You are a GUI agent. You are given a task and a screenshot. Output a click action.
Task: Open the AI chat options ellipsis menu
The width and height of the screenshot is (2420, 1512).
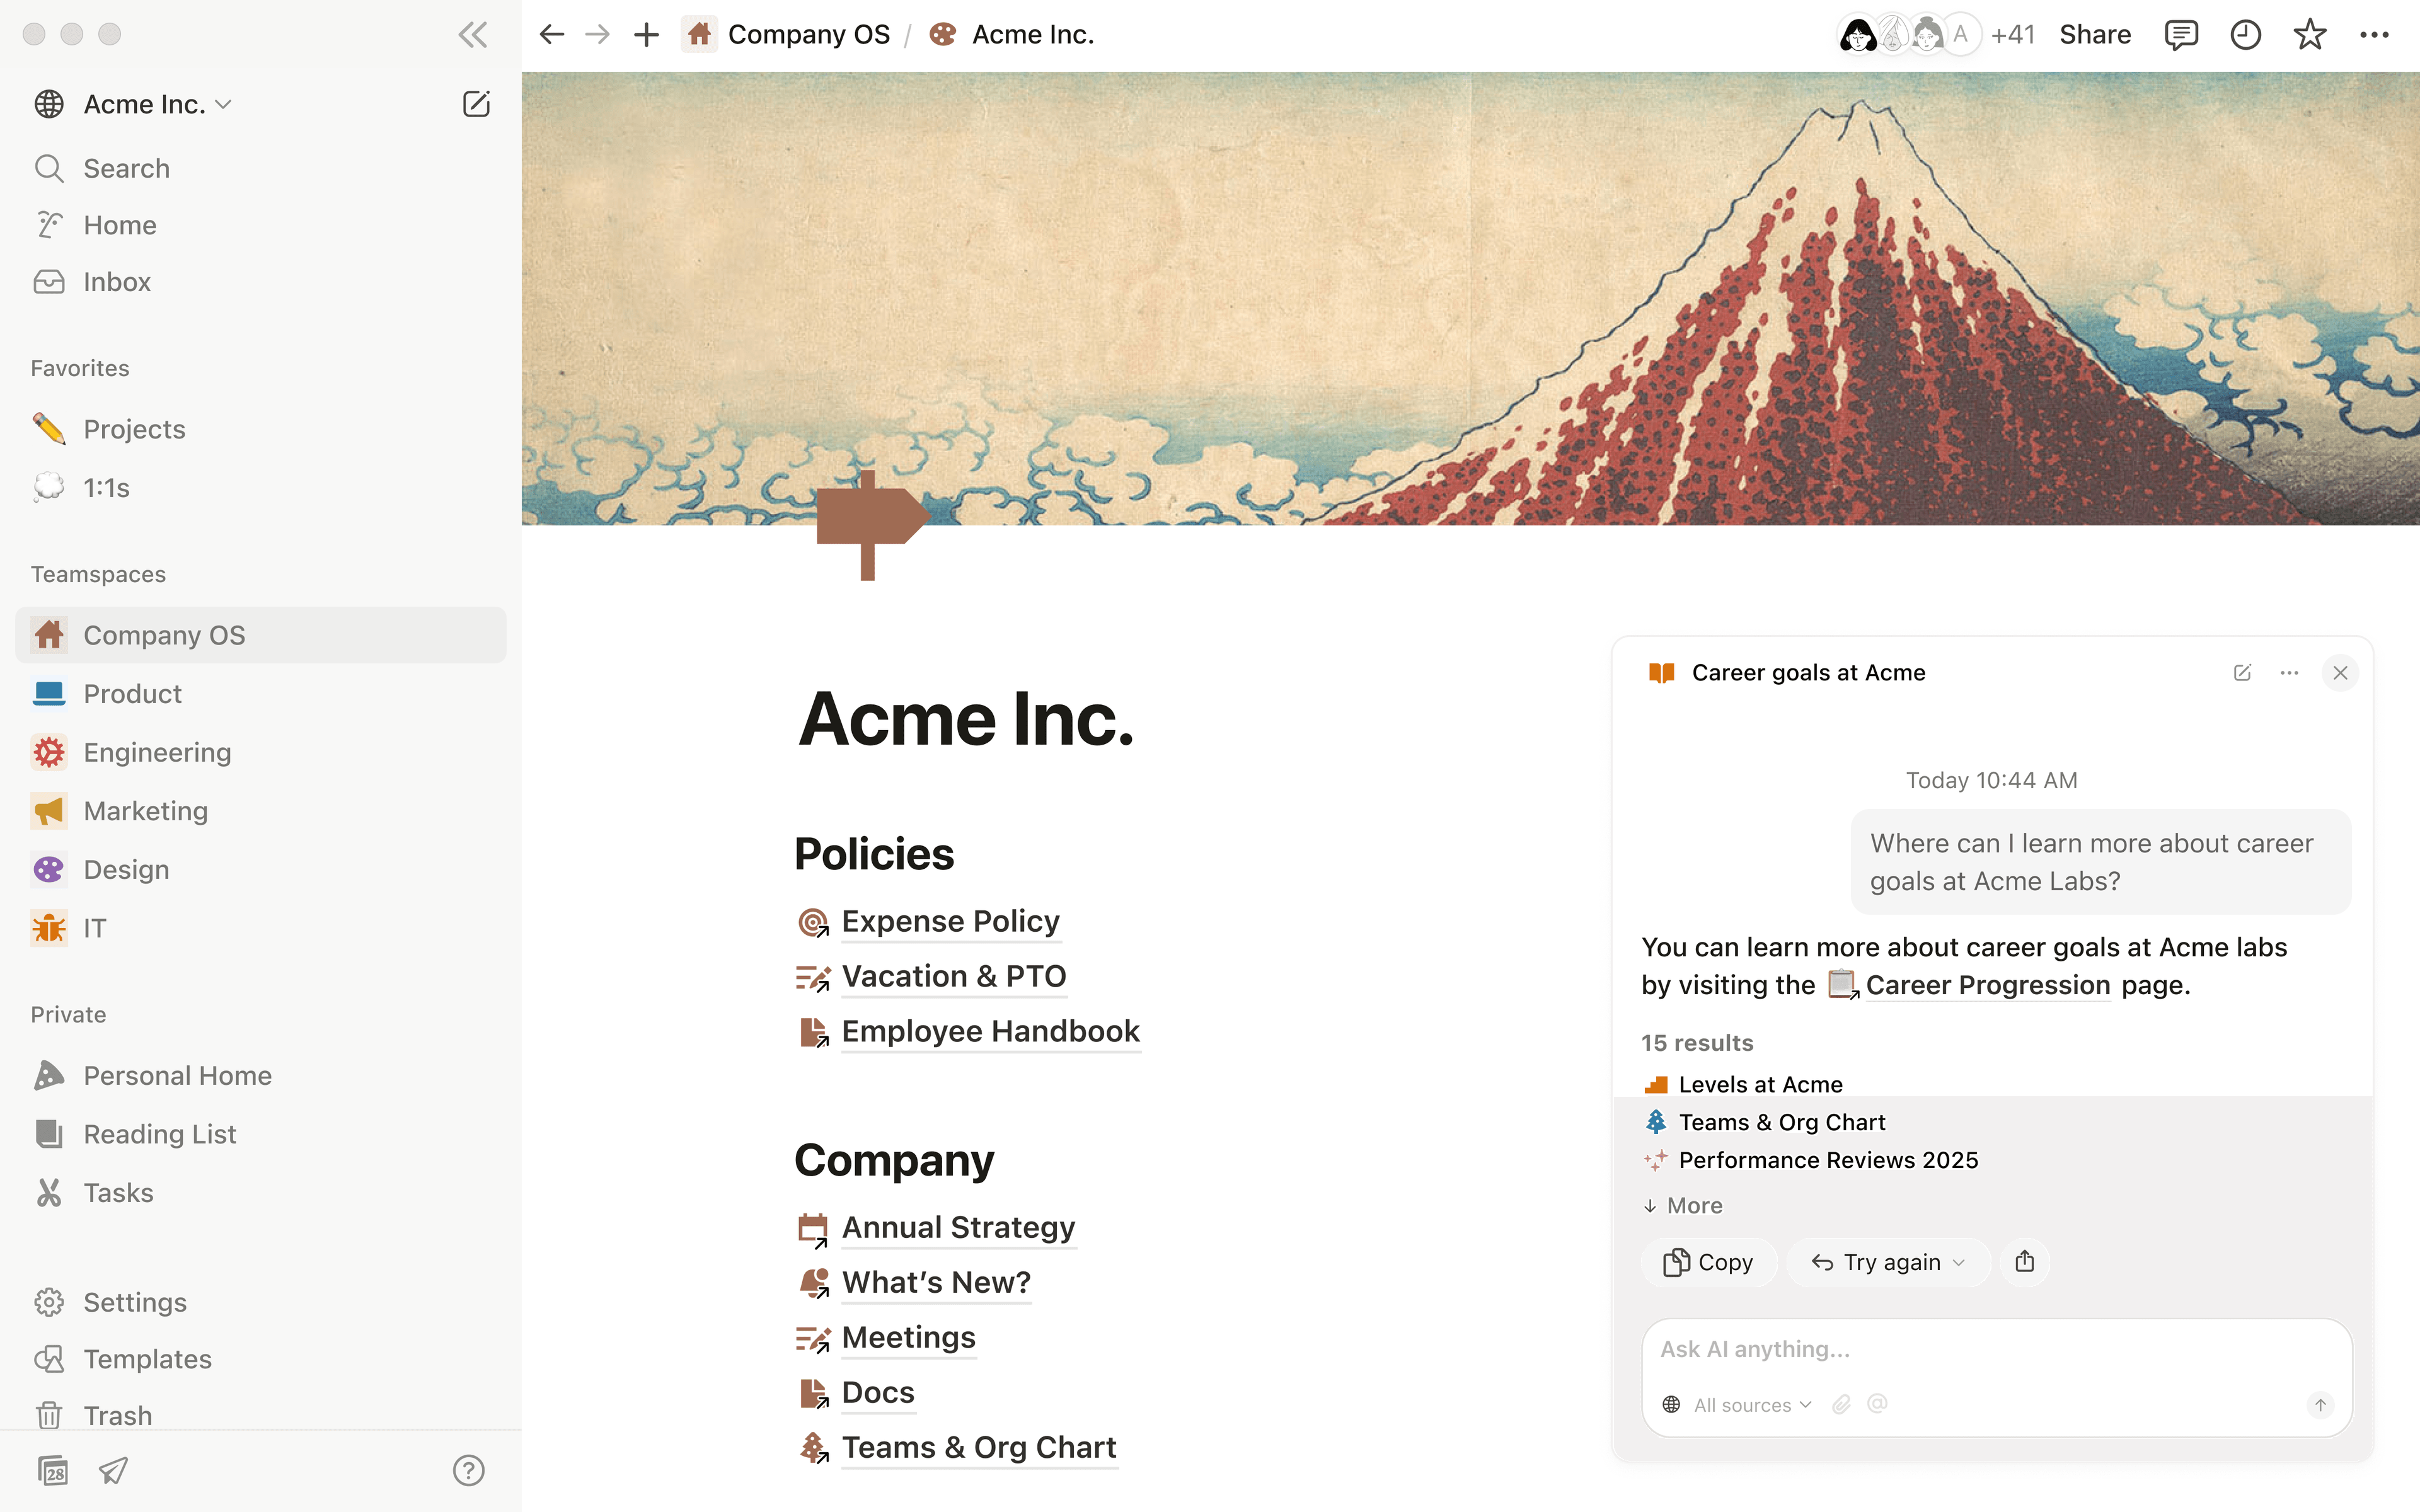(2289, 672)
